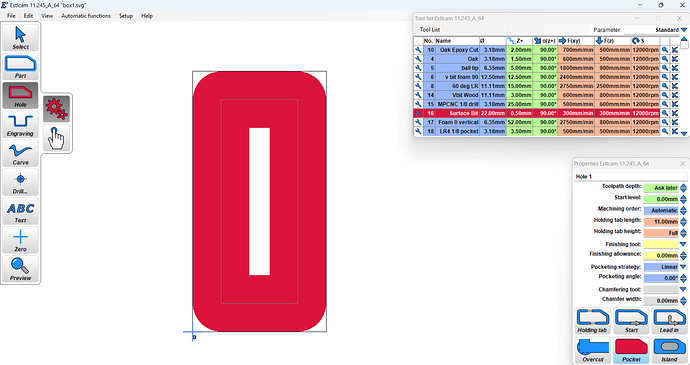
Task: Click the Toolpath depth Ask later field
Action: pos(661,188)
